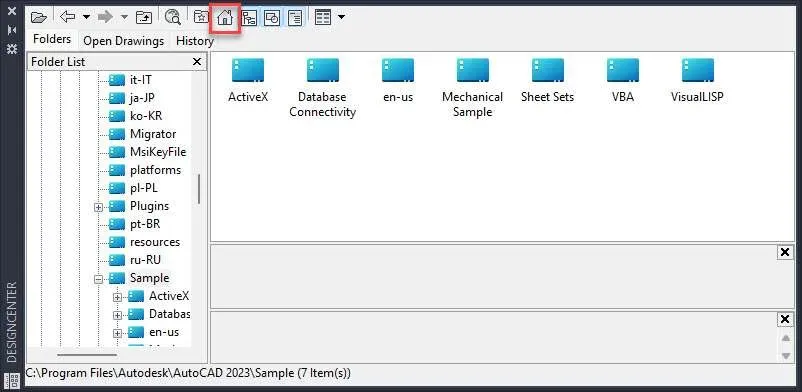Viewport: 802px width, 392px height.
Task: Click the Views icon
Action: pyautogui.click(x=323, y=17)
